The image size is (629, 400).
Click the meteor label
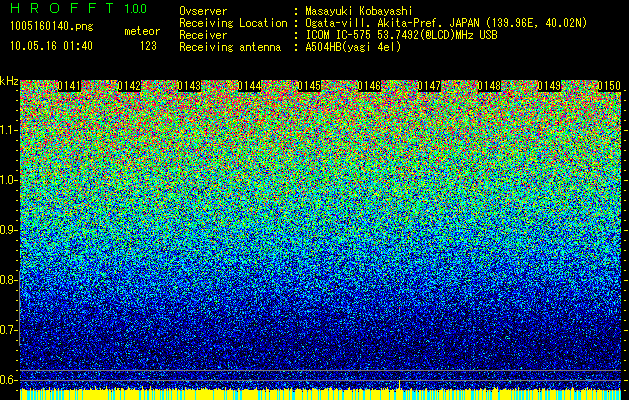pos(142,32)
